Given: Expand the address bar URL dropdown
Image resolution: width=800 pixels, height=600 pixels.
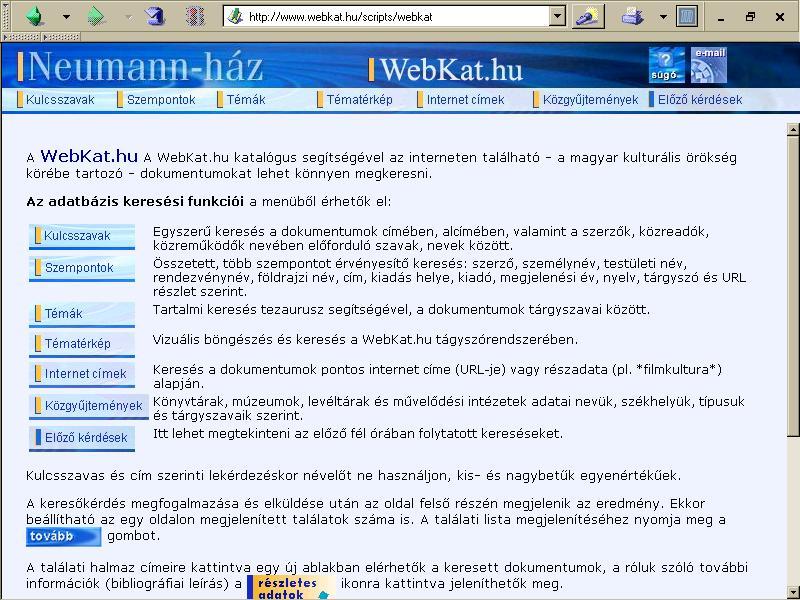Looking at the screenshot, I should 558,17.
